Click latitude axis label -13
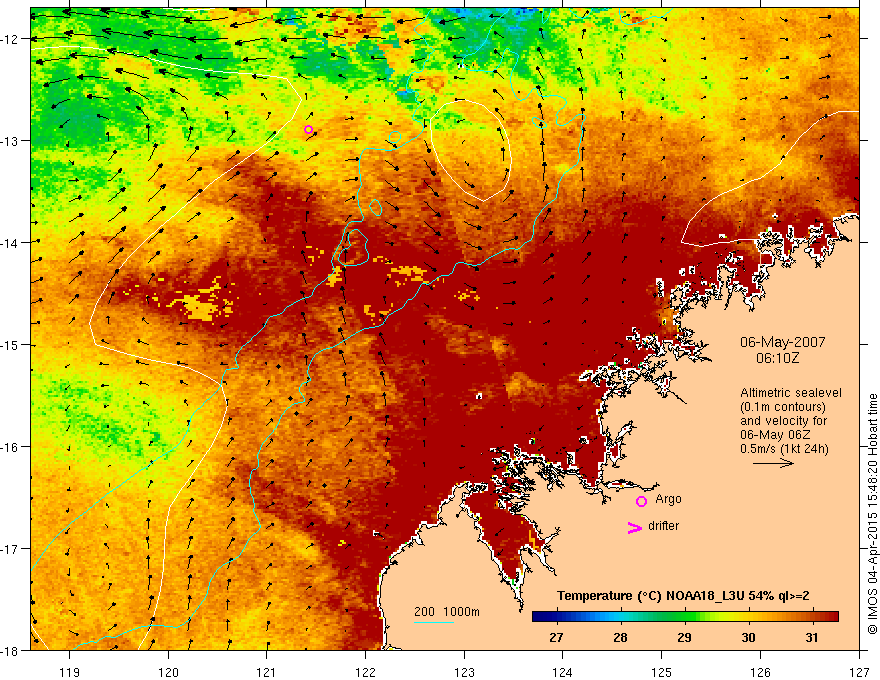 coord(11,140)
